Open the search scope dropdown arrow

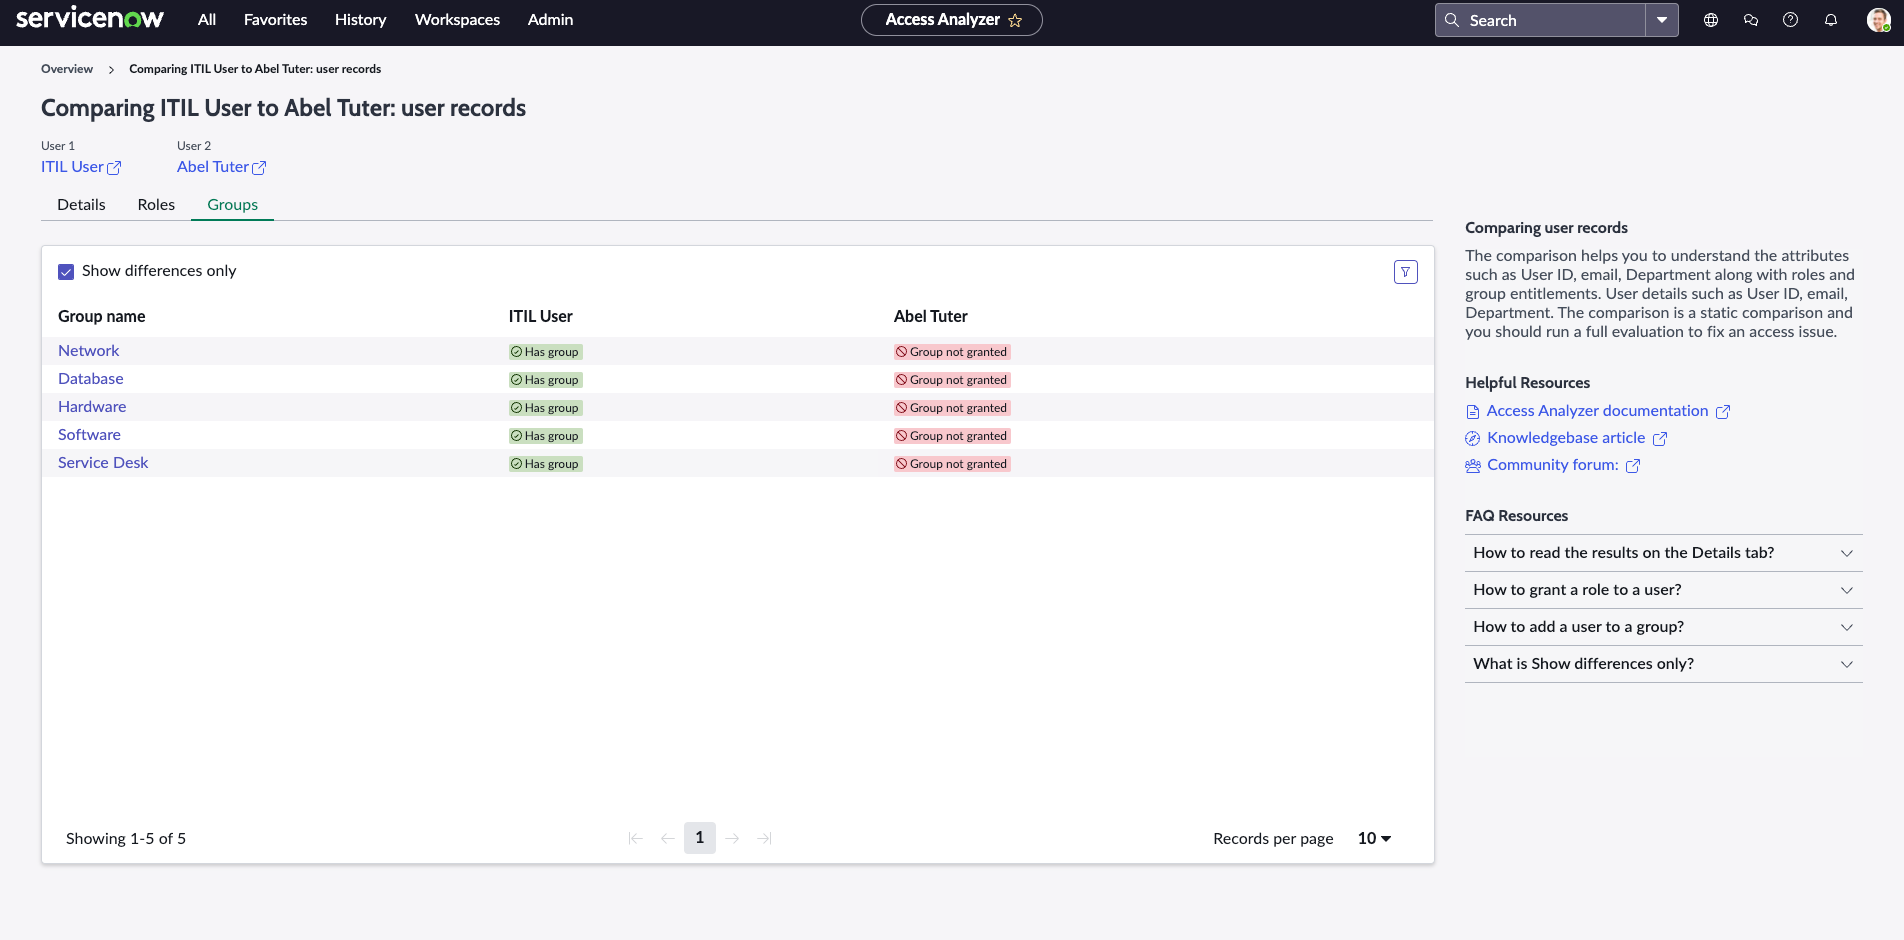pyautogui.click(x=1662, y=20)
